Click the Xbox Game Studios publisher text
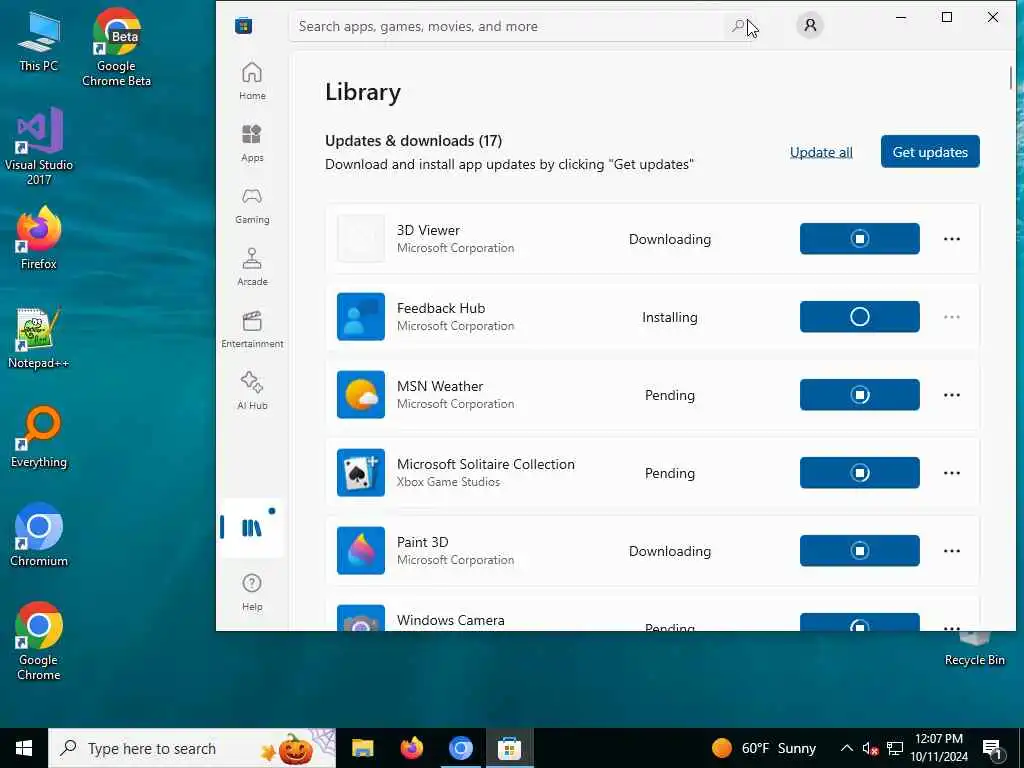 pos(449,482)
